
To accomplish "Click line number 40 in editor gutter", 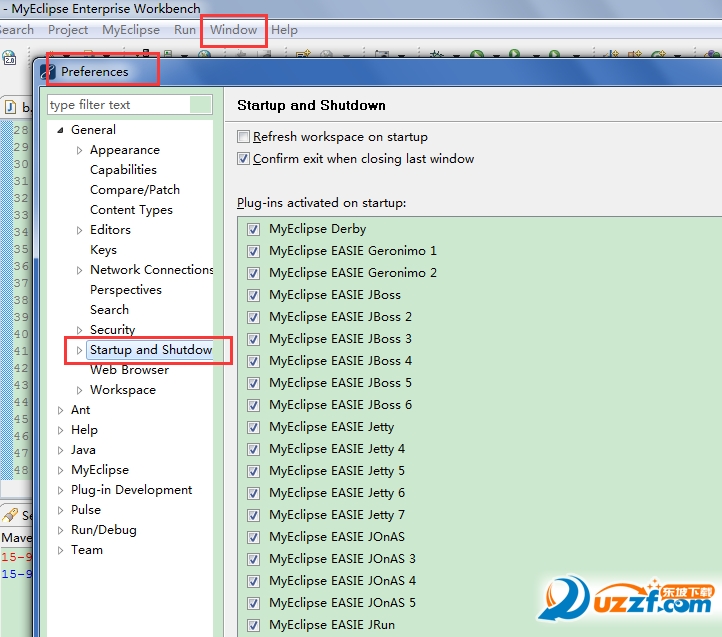I will click(21, 334).
